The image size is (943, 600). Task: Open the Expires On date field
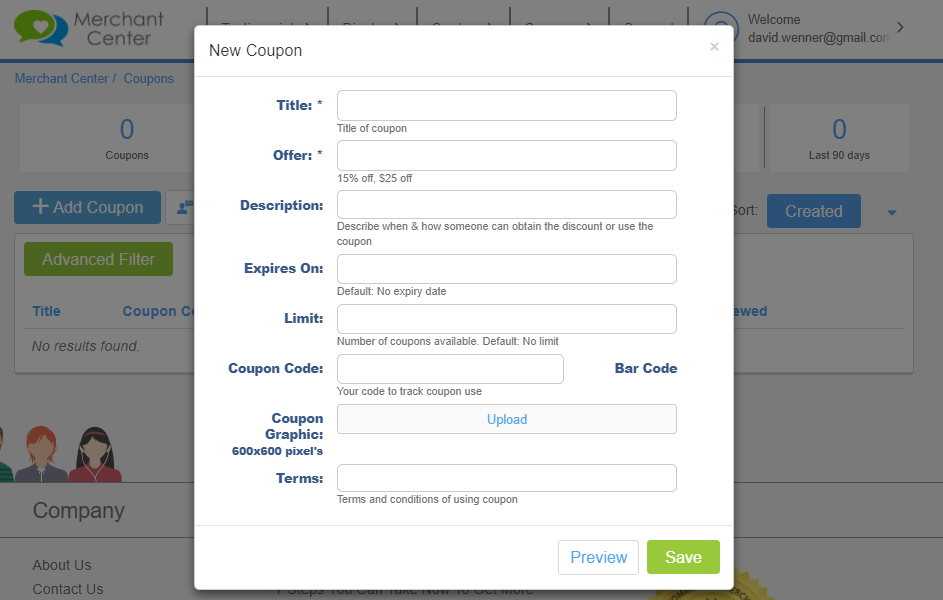(x=506, y=269)
